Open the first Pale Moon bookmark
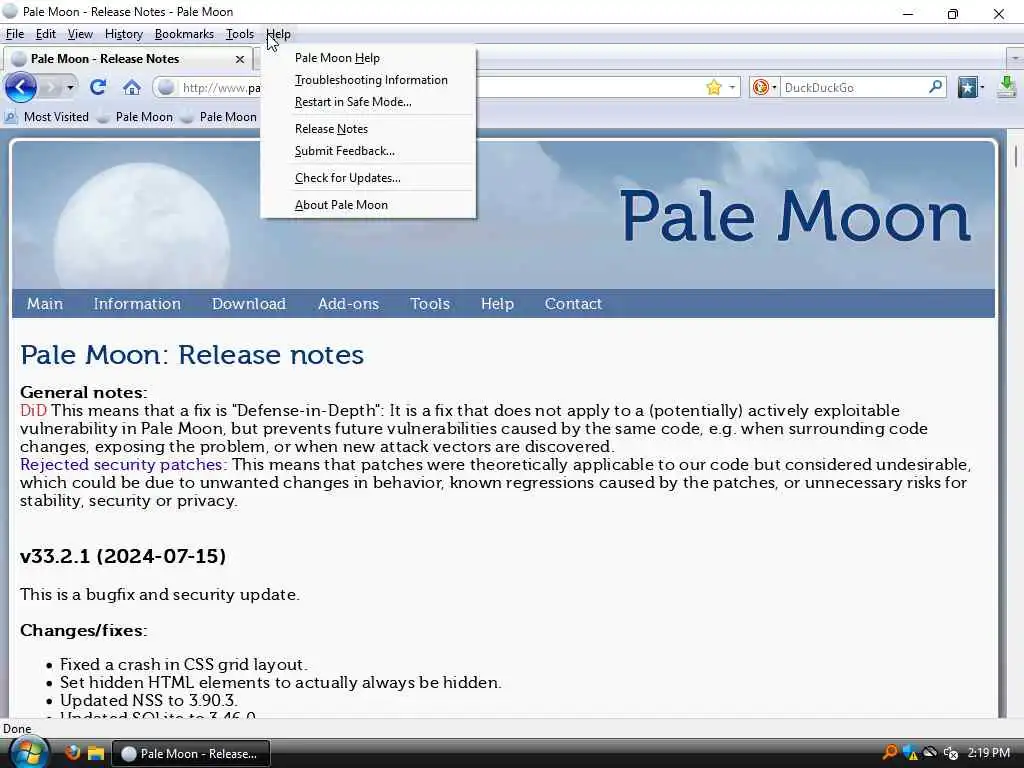The width and height of the screenshot is (1024, 768). click(135, 117)
